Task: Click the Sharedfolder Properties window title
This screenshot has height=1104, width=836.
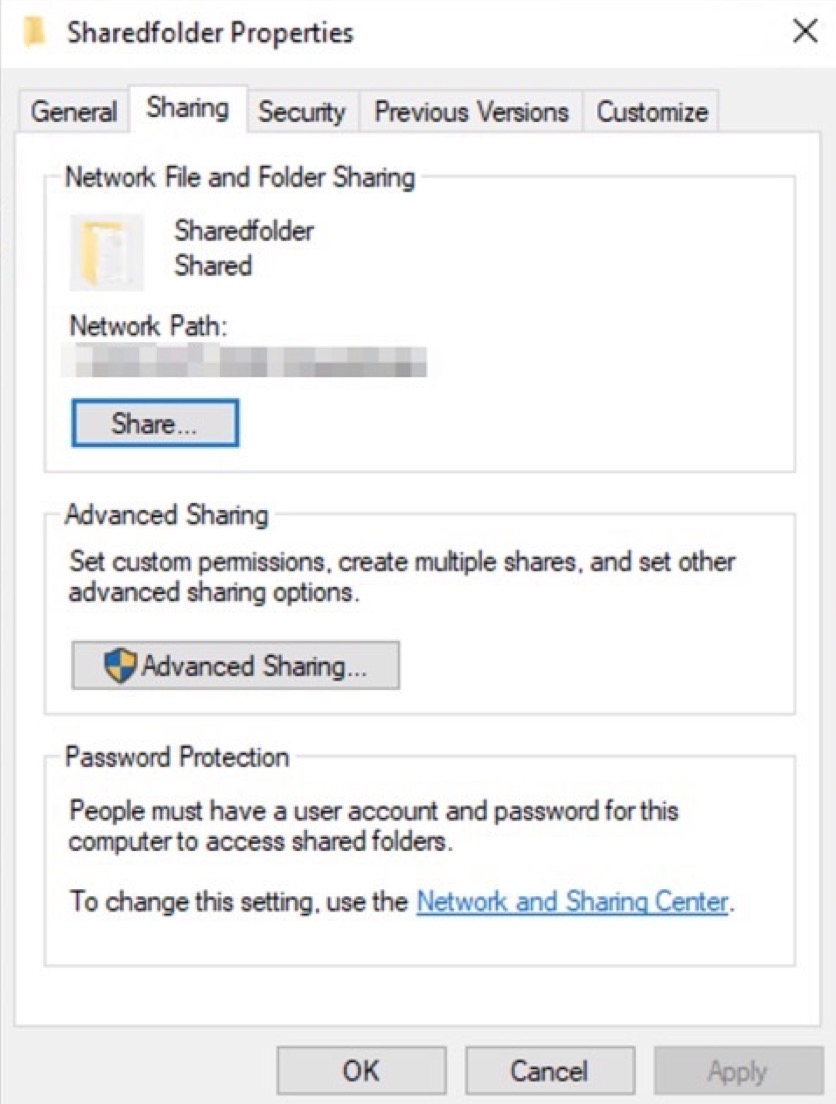Action: click(210, 33)
